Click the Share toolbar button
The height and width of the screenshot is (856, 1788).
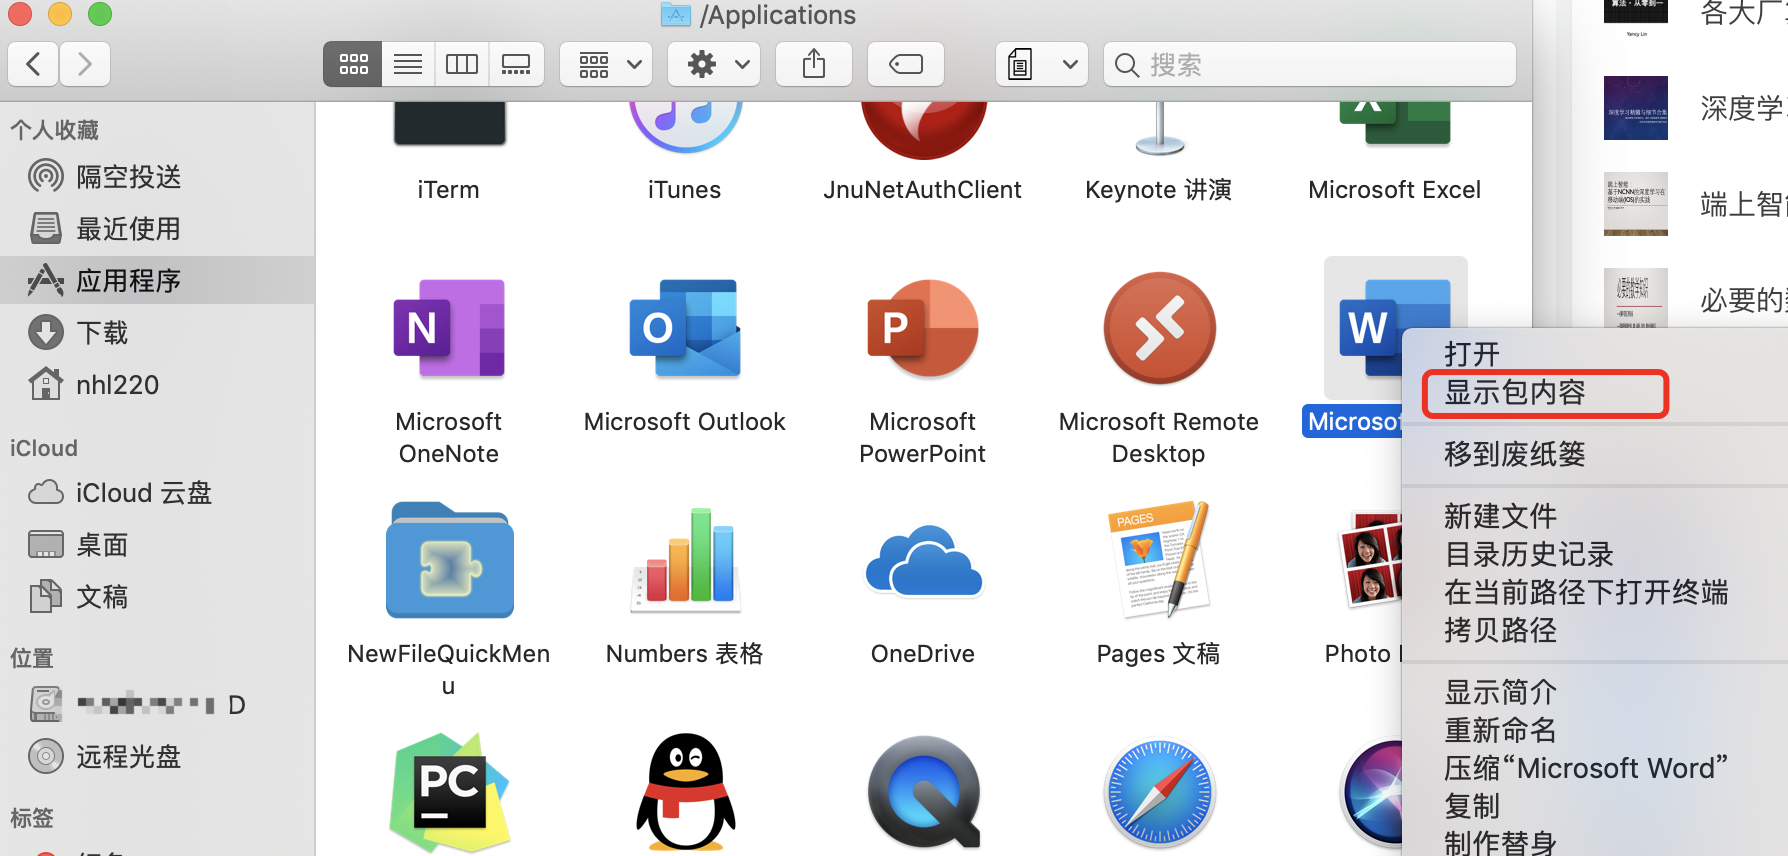click(814, 65)
